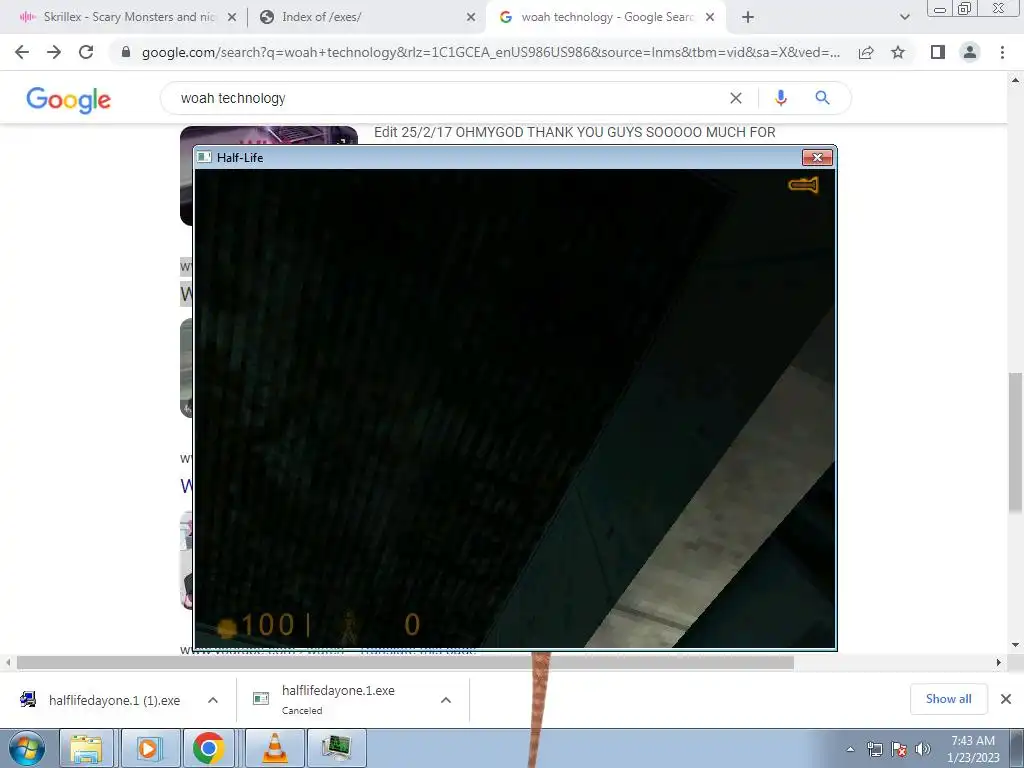Bookmark this page with the star icon

pos(898,52)
